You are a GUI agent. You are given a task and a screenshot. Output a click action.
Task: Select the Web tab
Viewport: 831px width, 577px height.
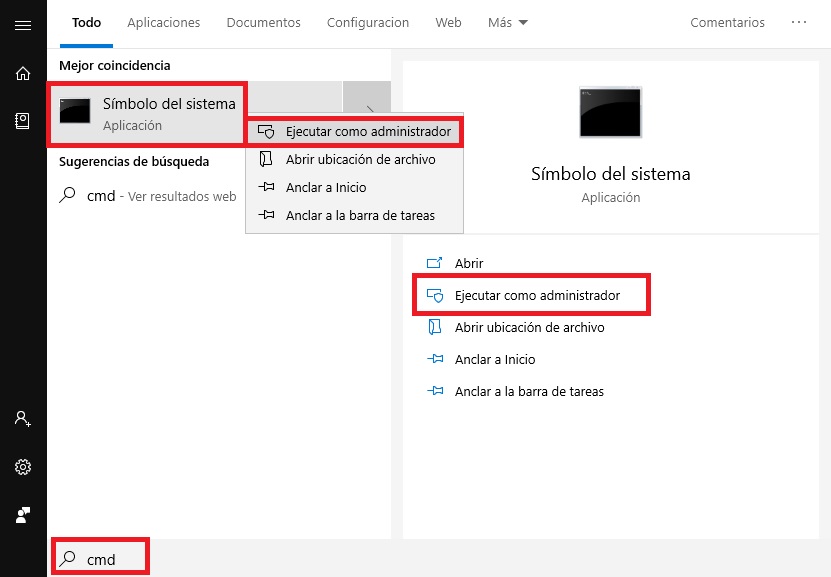448,22
